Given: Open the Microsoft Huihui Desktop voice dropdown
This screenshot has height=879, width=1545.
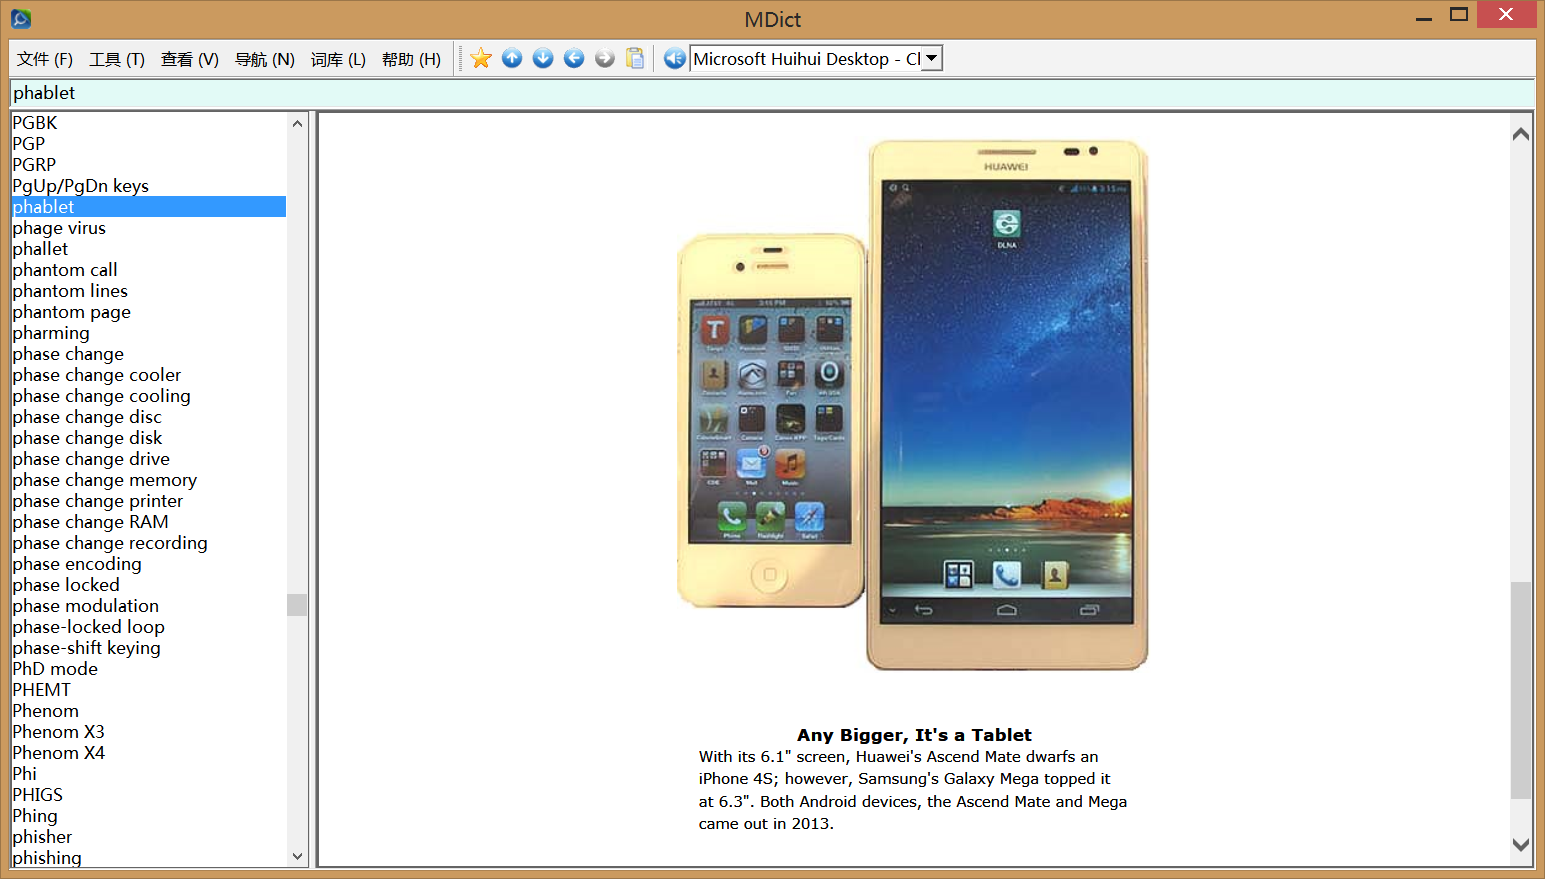Looking at the screenshot, I should (931, 59).
